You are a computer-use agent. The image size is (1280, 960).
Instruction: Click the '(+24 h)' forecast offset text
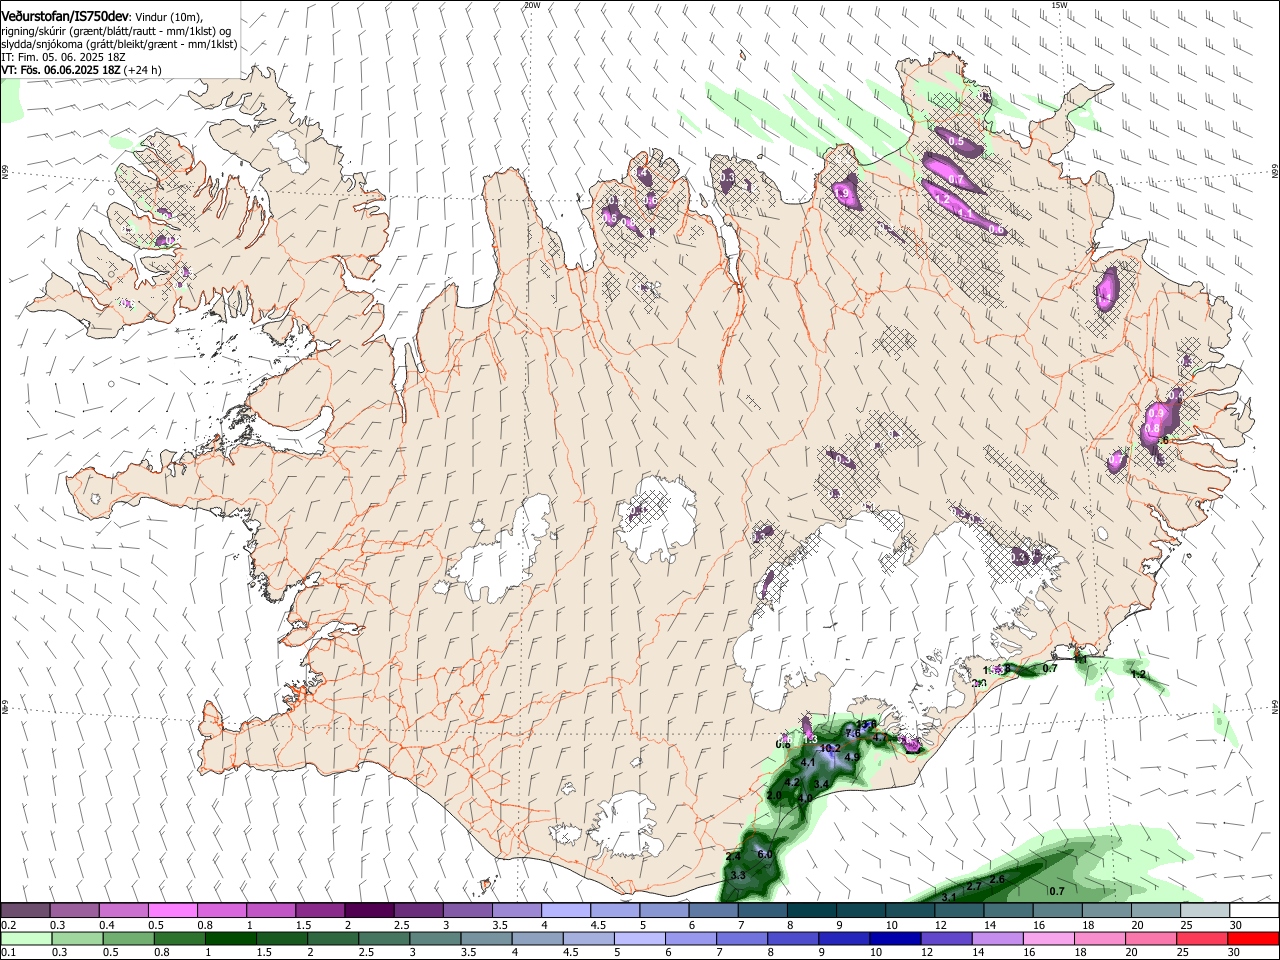click(143, 70)
